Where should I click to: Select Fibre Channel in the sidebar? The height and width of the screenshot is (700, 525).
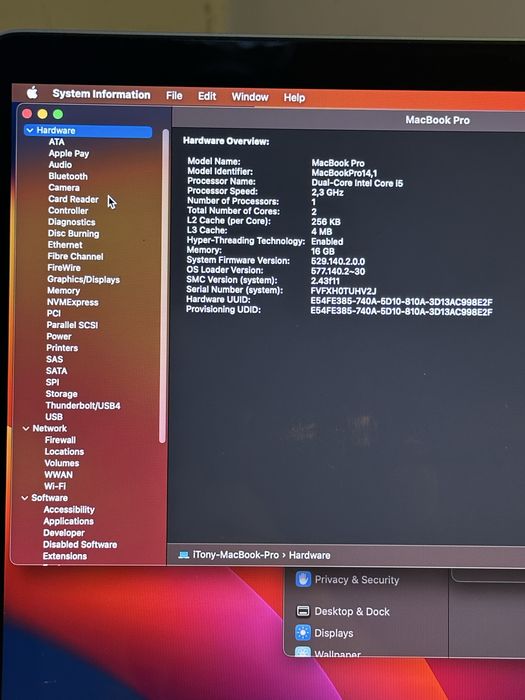click(75, 256)
